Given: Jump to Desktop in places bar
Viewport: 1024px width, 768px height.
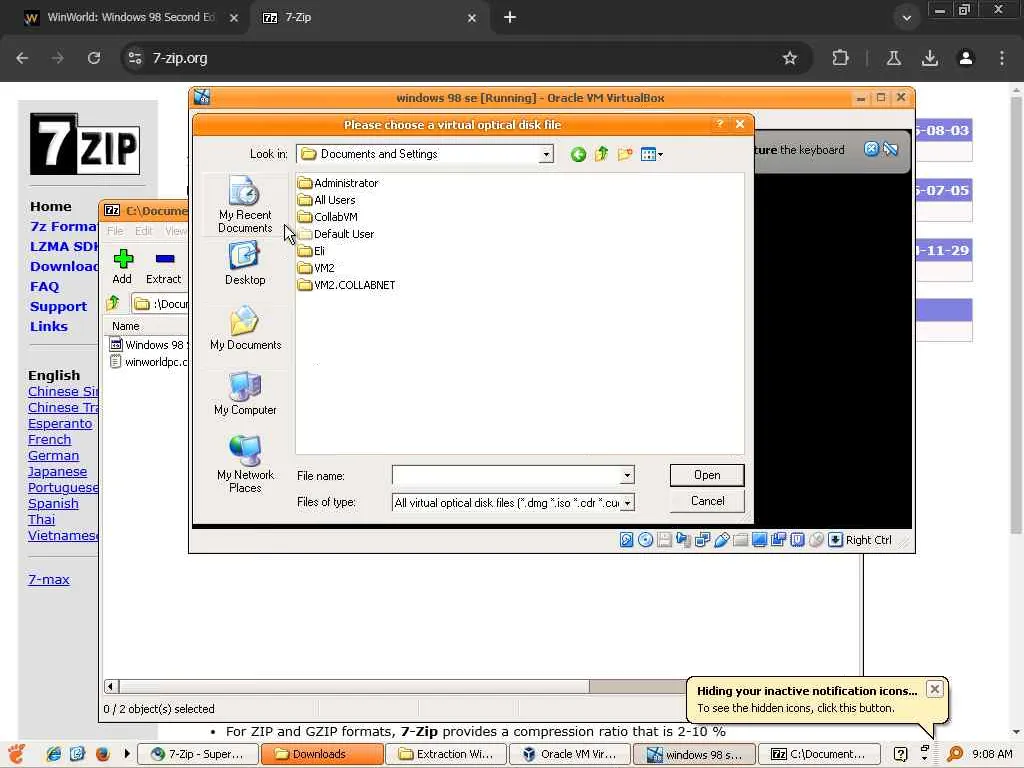Looking at the screenshot, I should pyautogui.click(x=245, y=263).
